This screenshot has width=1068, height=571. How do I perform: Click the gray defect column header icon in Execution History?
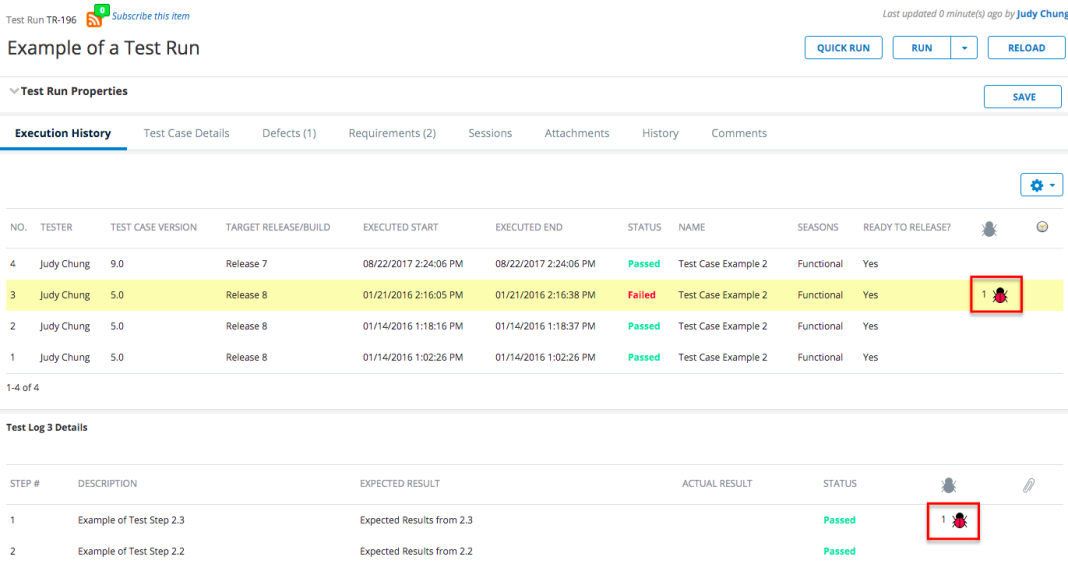[x=989, y=229]
